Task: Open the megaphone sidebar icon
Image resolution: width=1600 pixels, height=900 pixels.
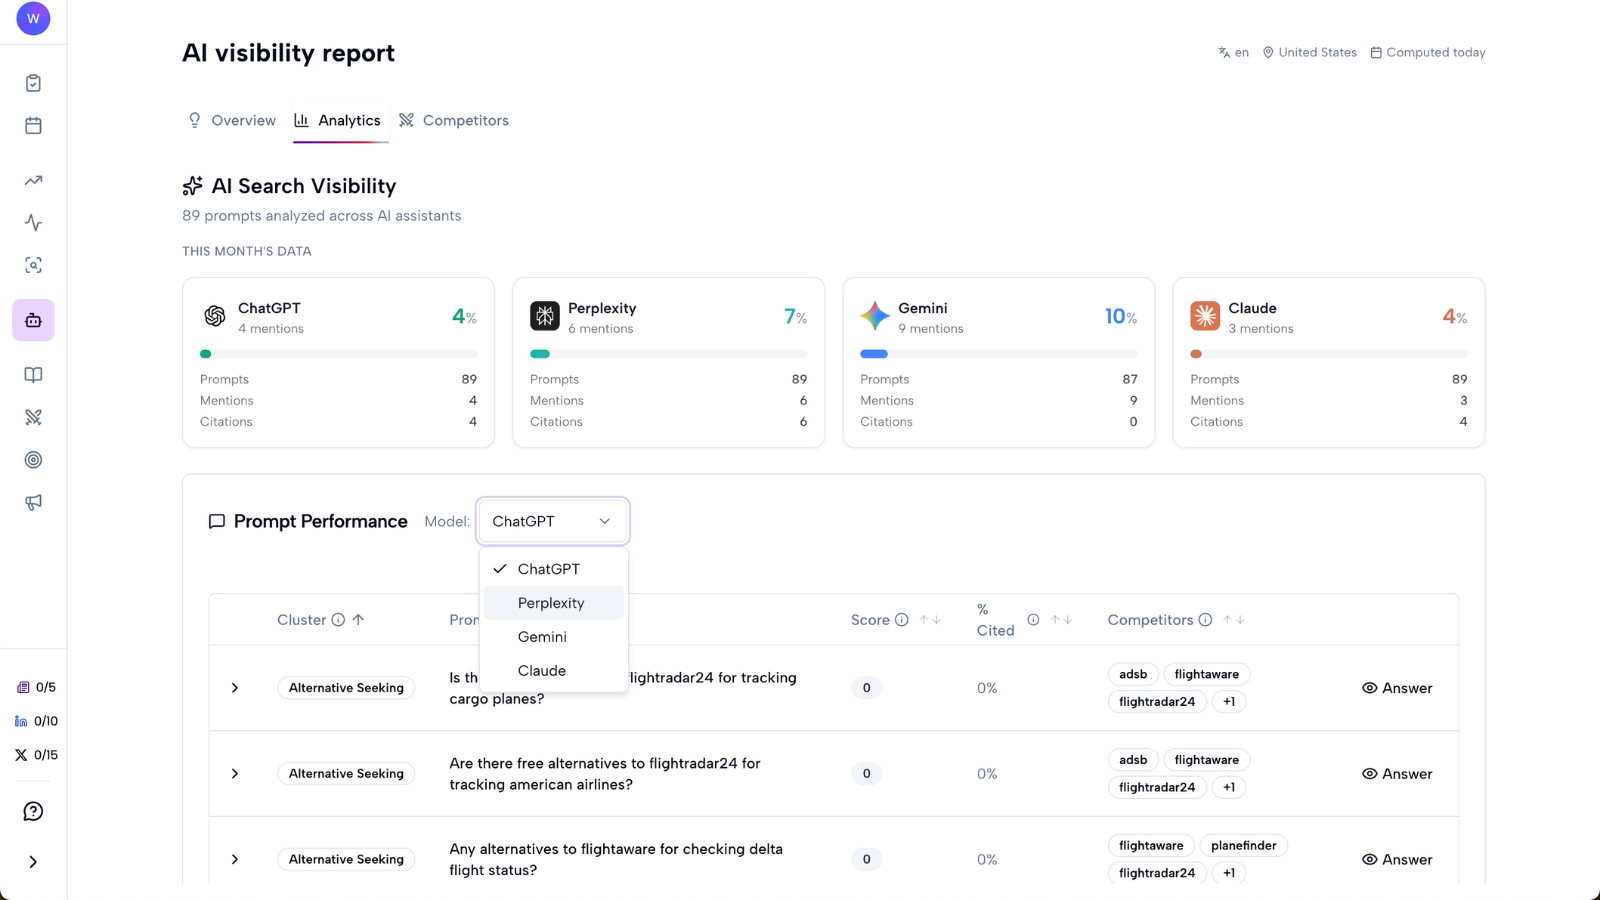Action: tap(33, 502)
